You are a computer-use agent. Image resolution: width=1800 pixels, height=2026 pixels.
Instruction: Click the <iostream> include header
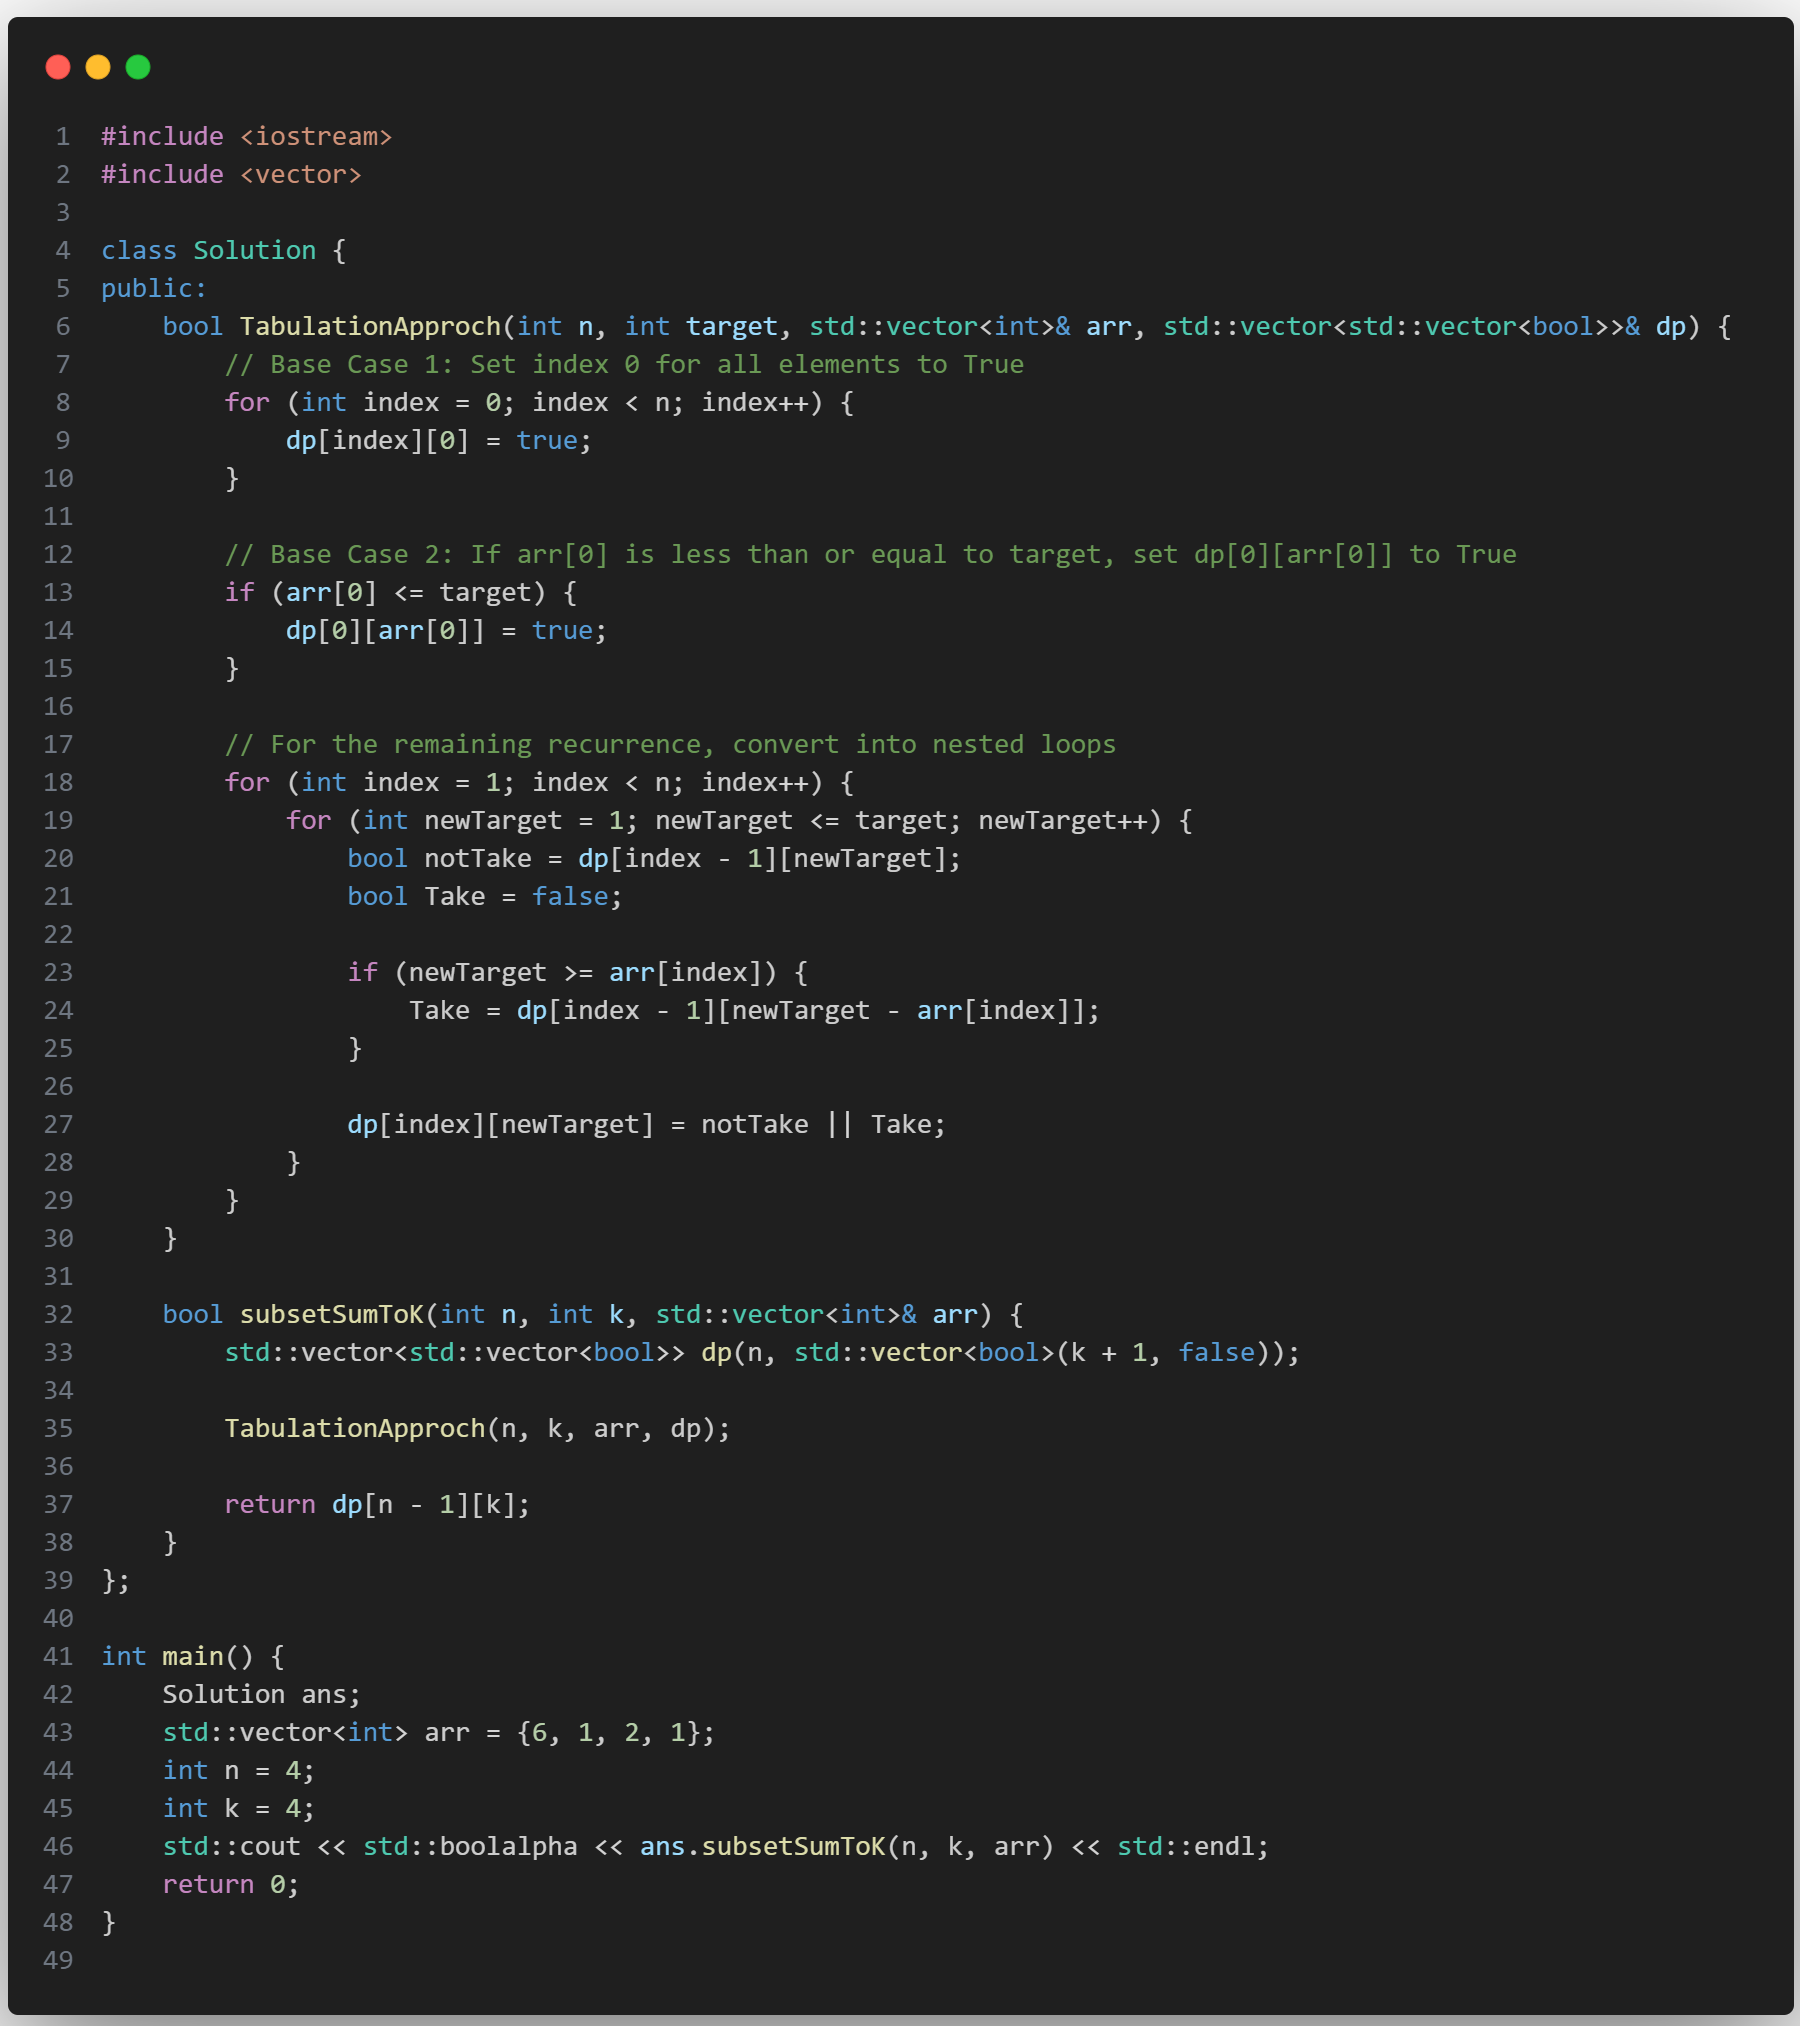click(x=316, y=136)
